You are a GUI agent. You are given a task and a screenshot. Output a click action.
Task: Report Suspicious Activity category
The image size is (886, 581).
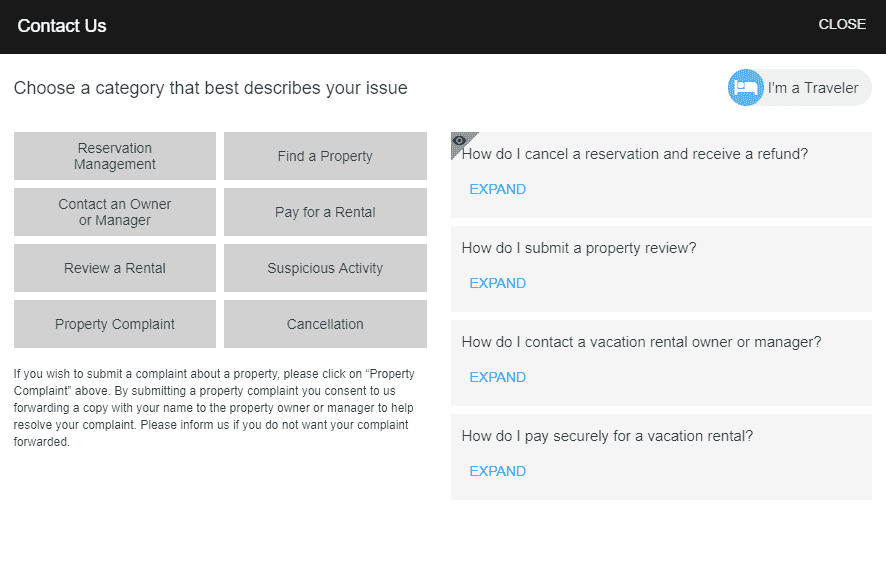pos(325,268)
